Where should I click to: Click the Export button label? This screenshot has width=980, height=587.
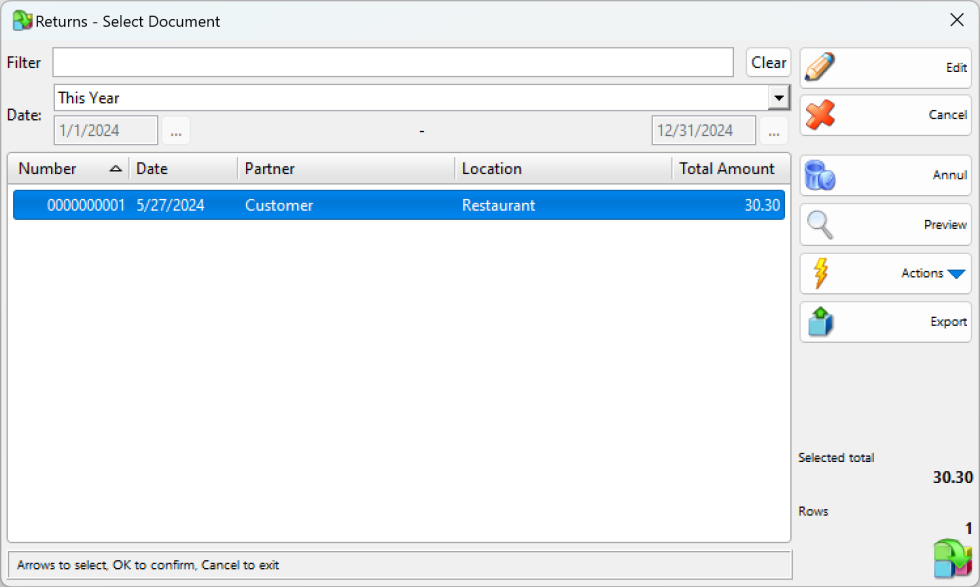click(x=948, y=322)
